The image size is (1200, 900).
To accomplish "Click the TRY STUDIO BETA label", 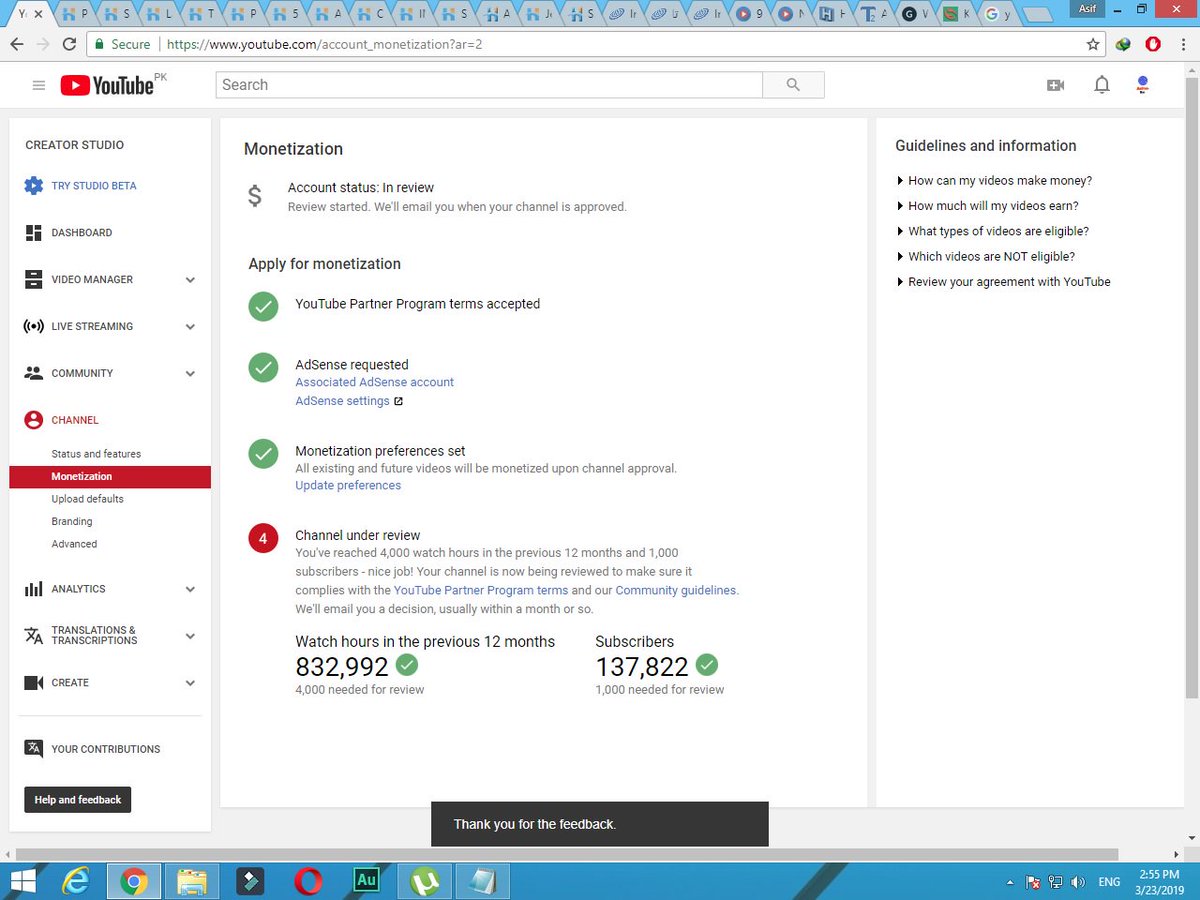I will tap(94, 186).
